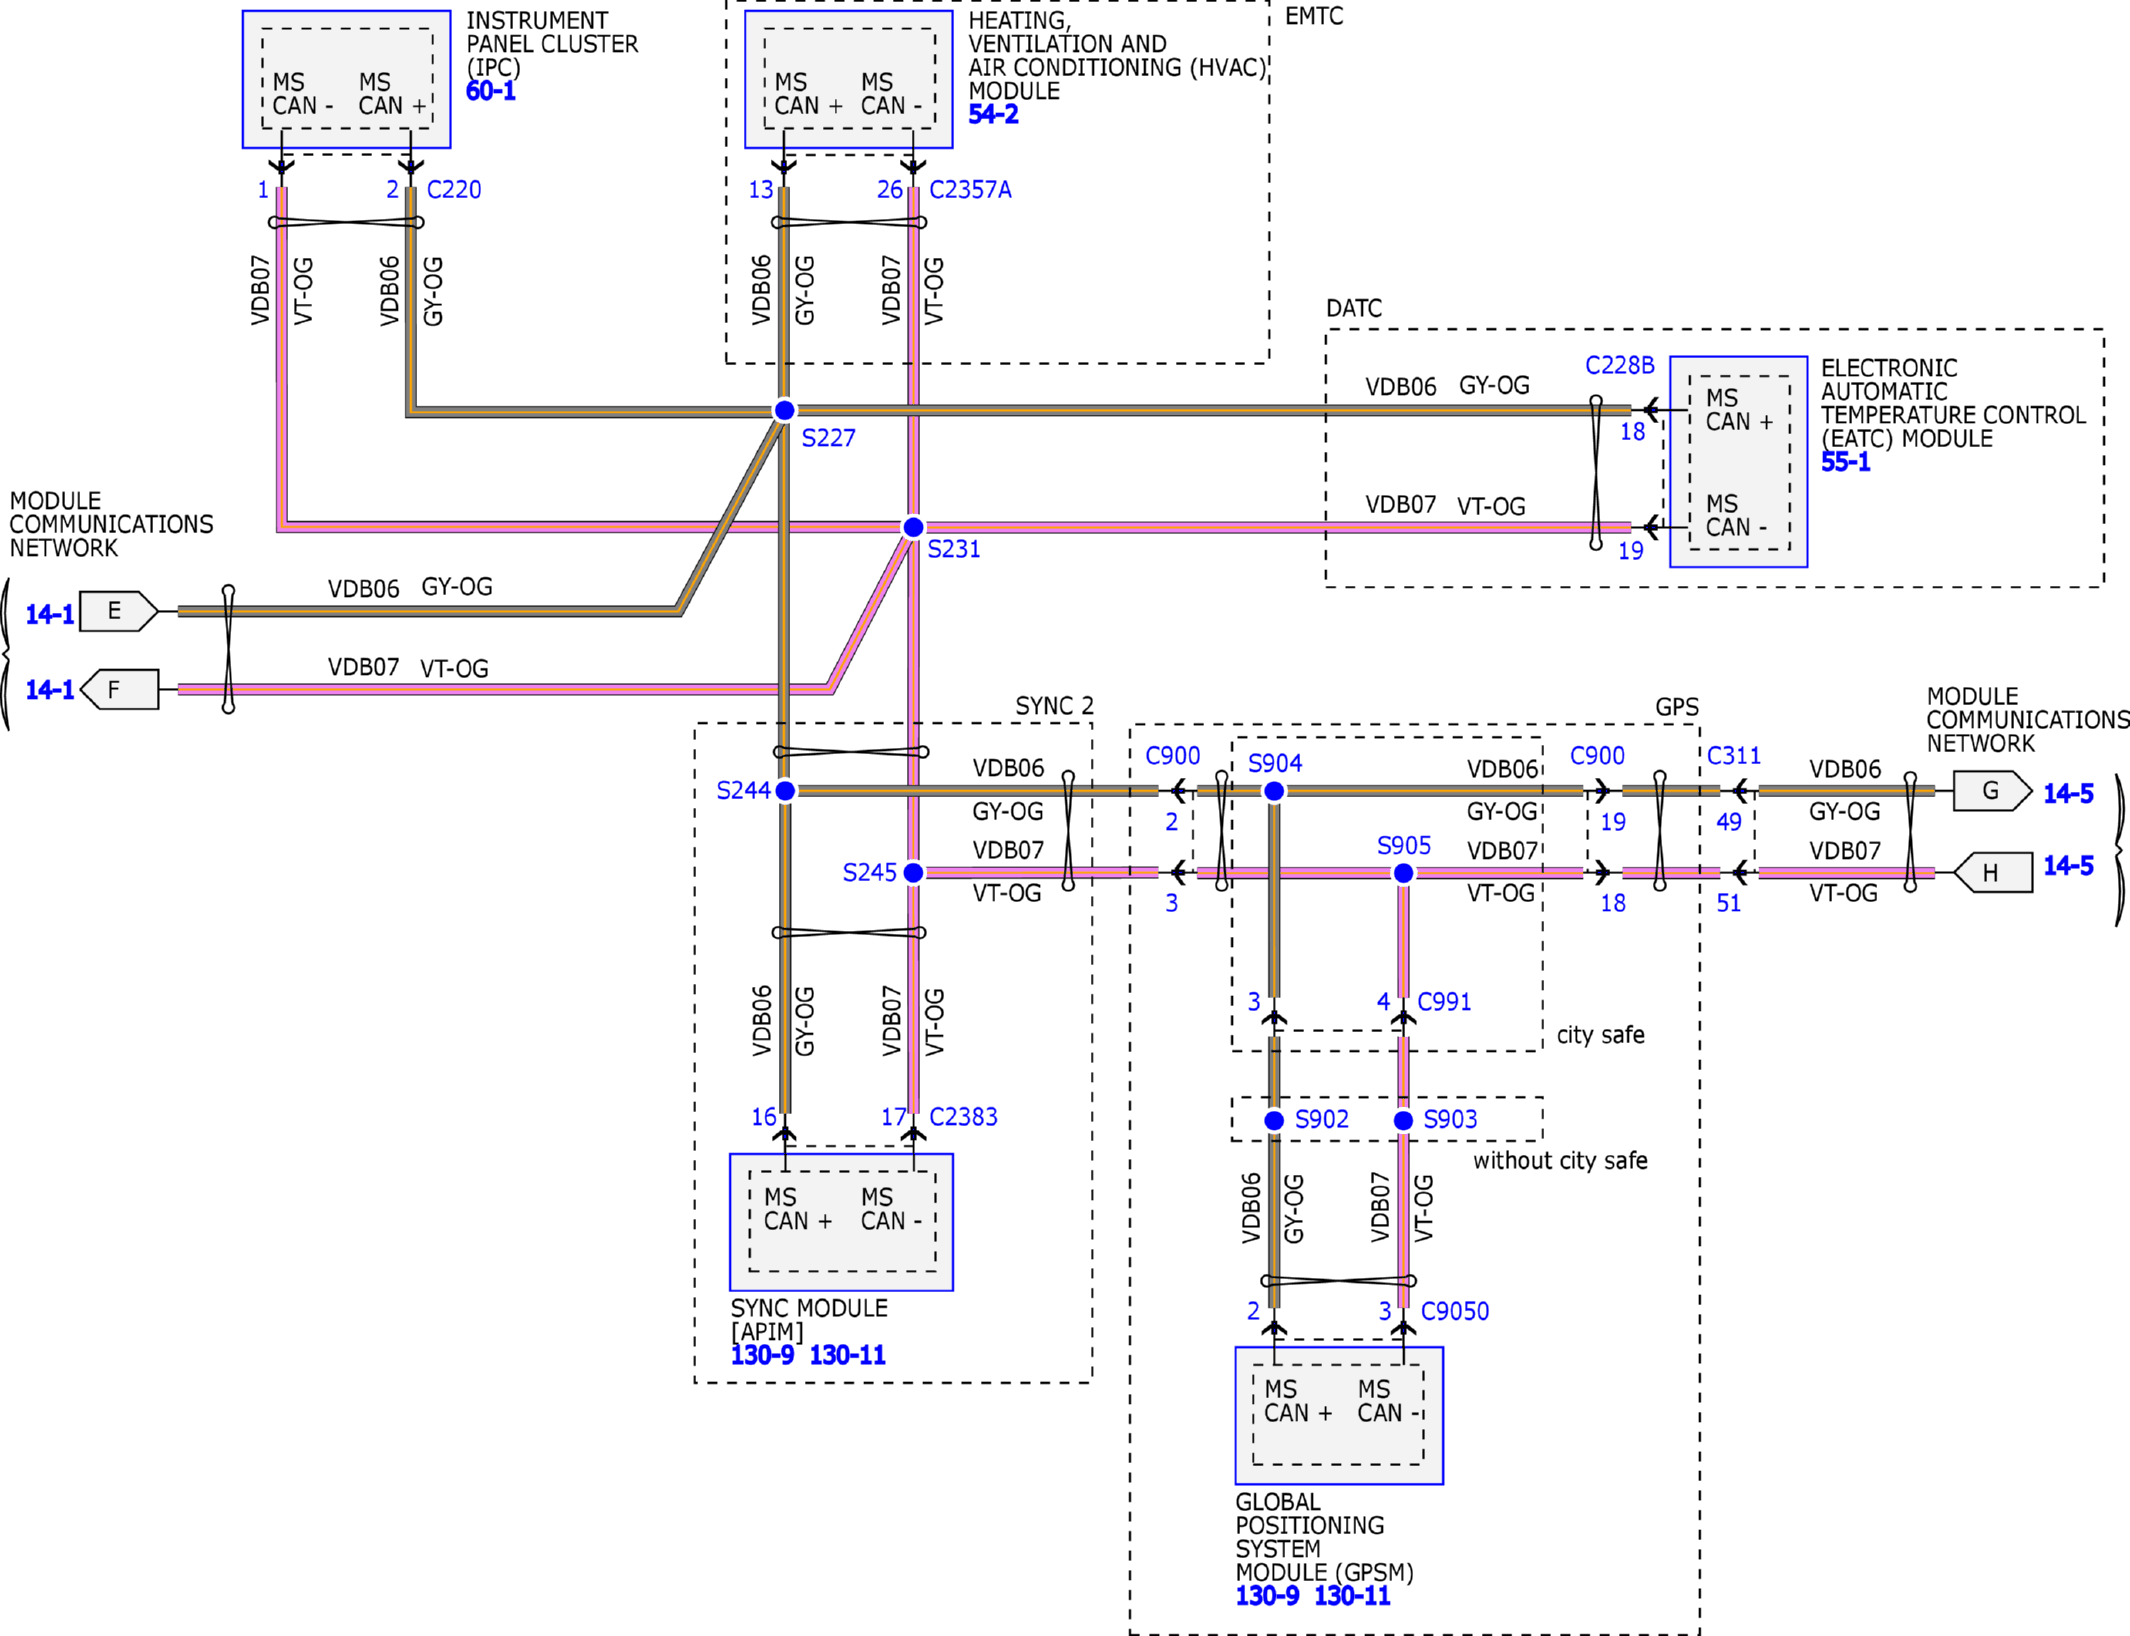
Task: Click the S231 splice node dot
Action: click(x=913, y=527)
